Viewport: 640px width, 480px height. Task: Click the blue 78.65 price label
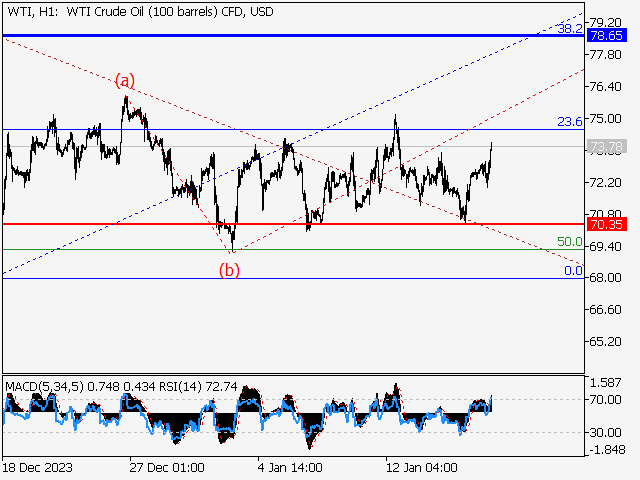point(606,36)
